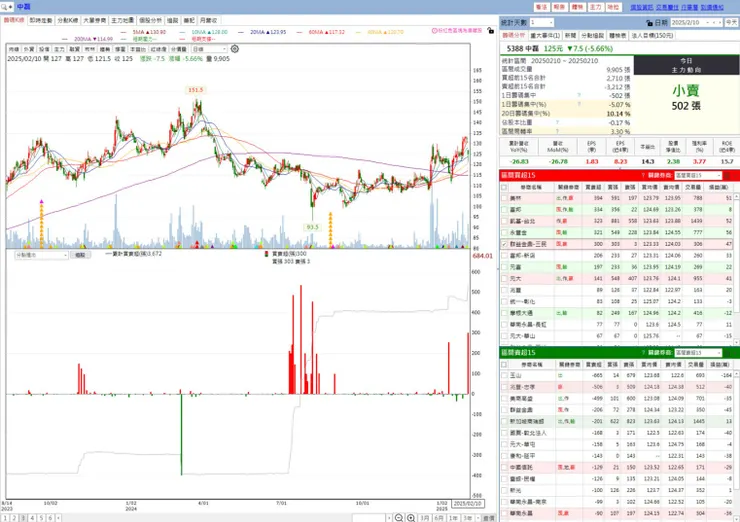This screenshot has height=522, width=740.
Task: Click the 主力 button in top bar
Action: coord(595,7)
